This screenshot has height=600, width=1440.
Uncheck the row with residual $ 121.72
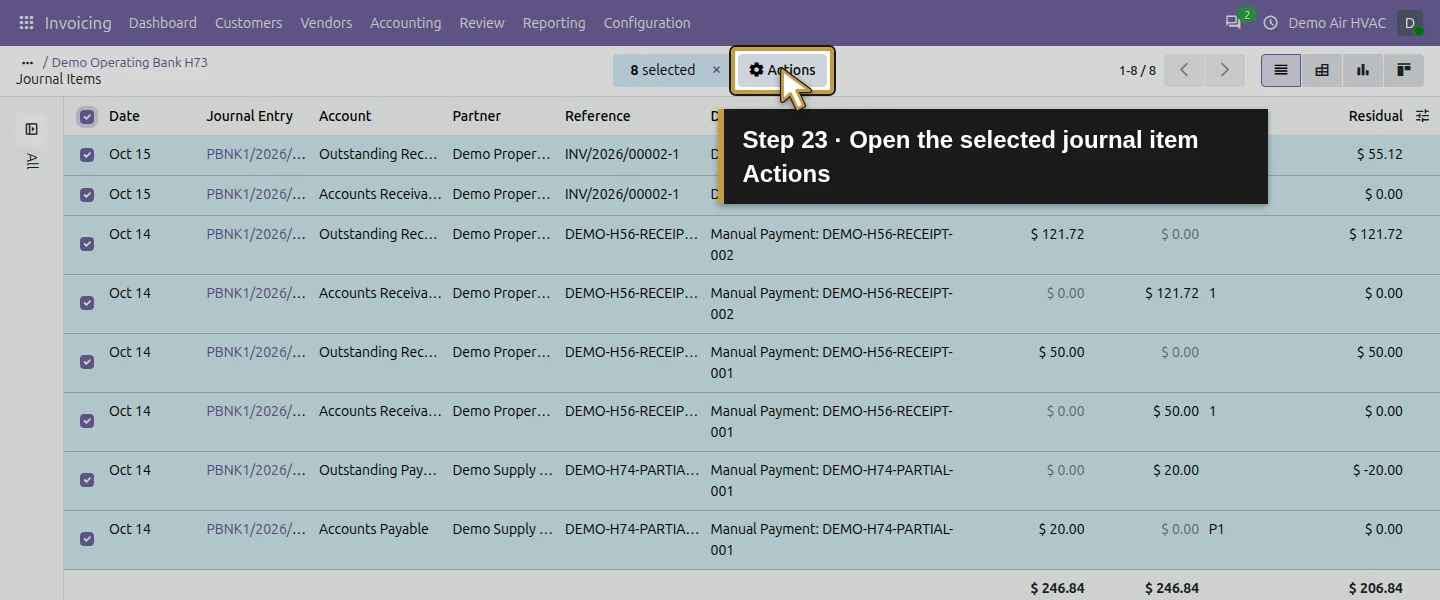tap(87, 244)
